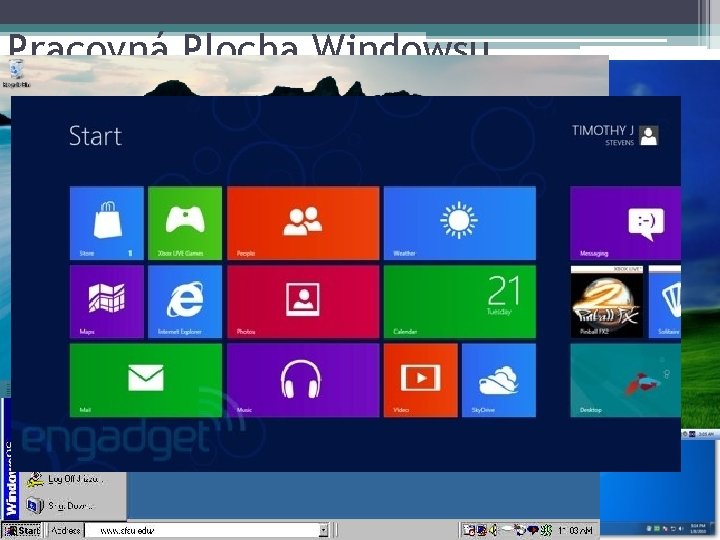
Task: Click the speaker volume icon in the classic tray
Action: 493,530
